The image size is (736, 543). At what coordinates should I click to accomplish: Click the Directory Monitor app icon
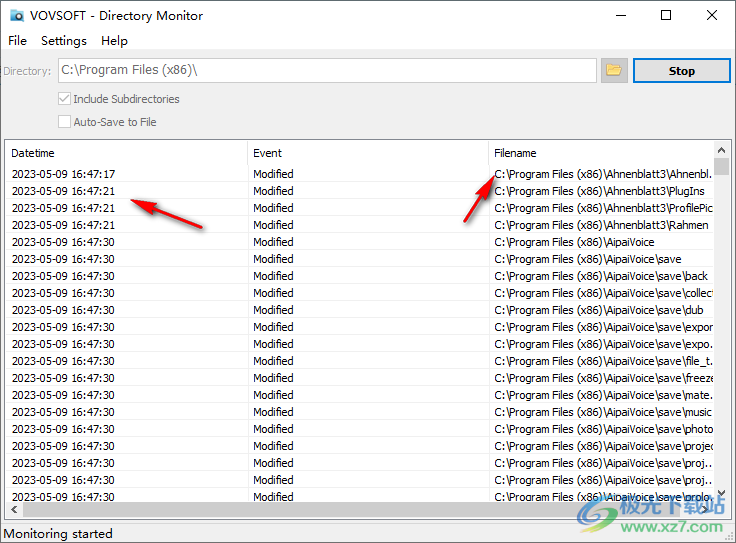pos(17,15)
